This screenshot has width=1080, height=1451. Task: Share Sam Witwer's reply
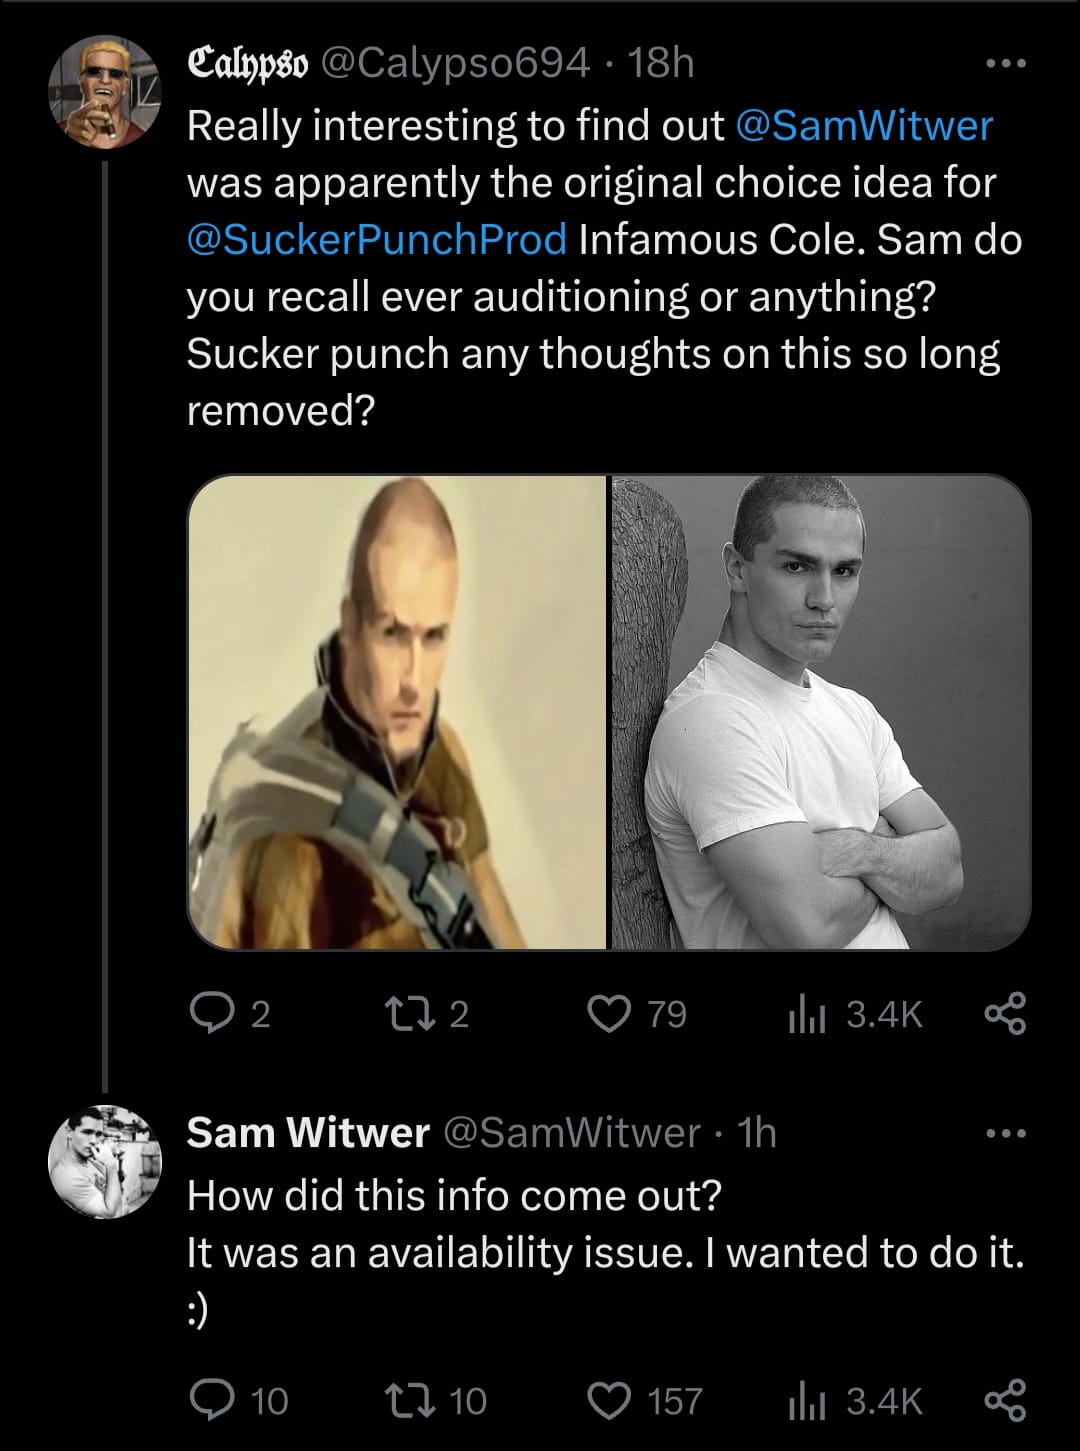coord(1005,1400)
